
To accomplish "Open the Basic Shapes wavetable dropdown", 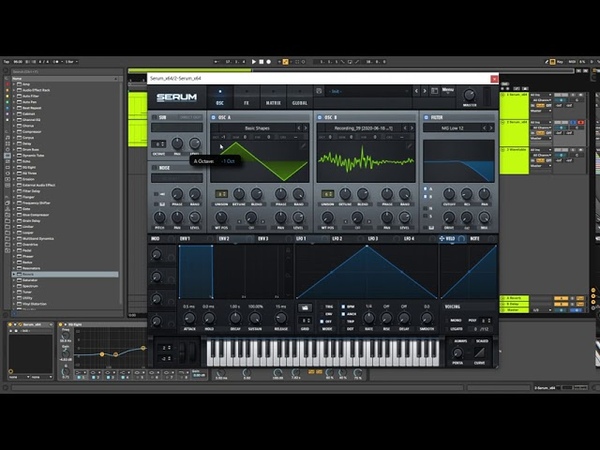I will point(255,128).
